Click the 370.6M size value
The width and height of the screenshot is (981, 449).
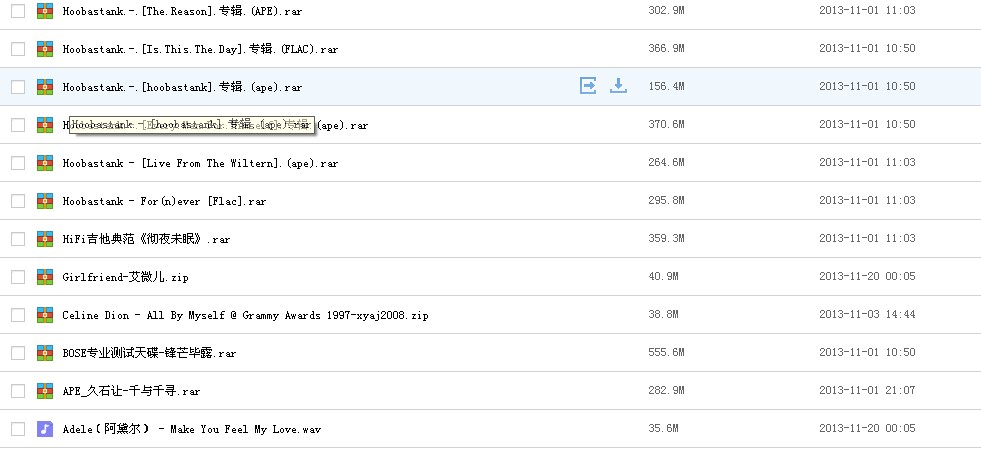pyautogui.click(x=666, y=124)
